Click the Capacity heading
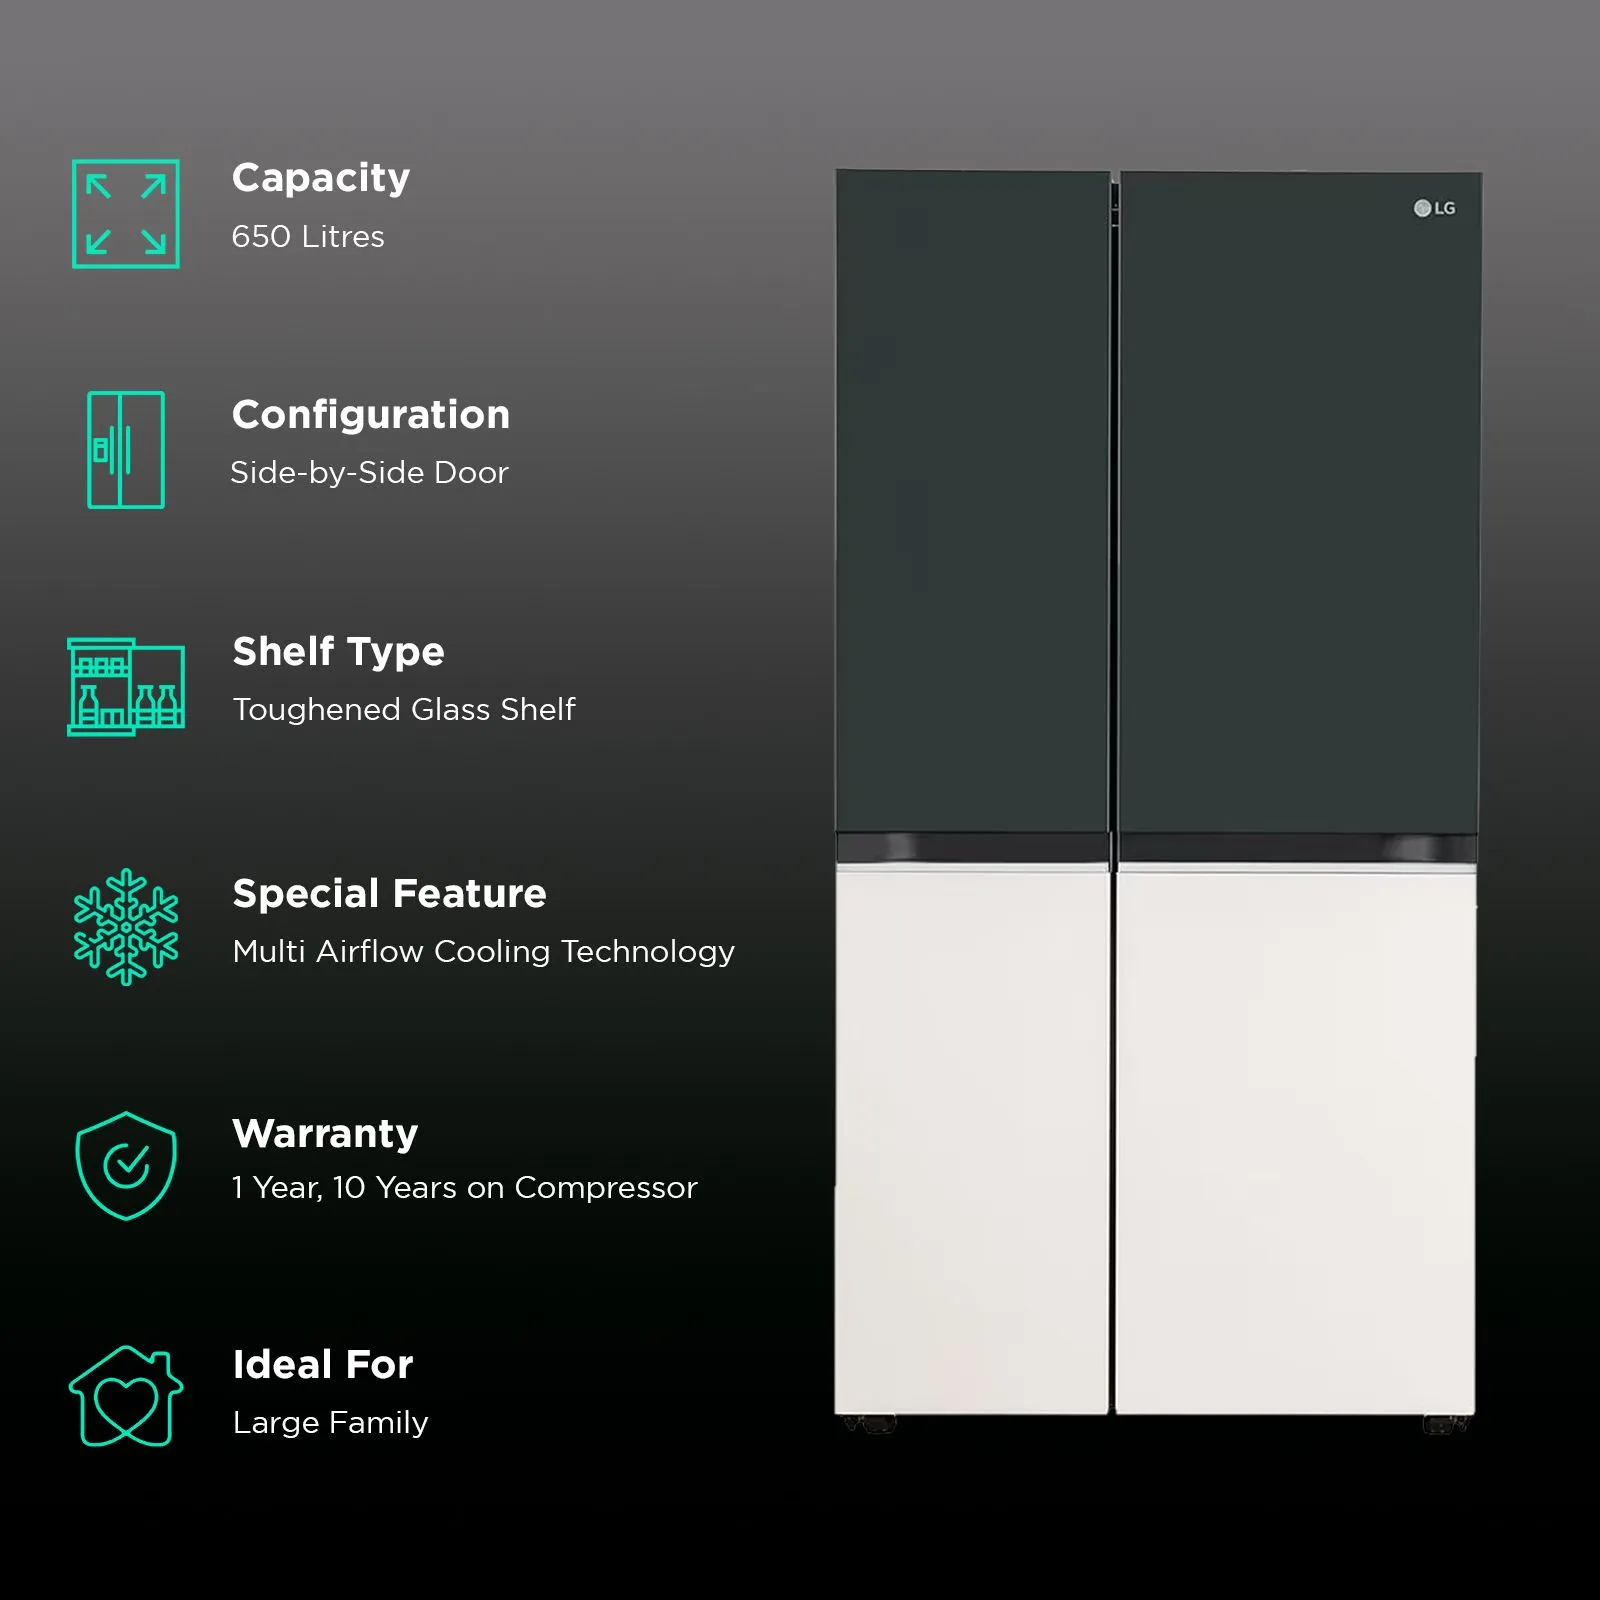Image resolution: width=1600 pixels, height=1600 pixels. (321, 178)
